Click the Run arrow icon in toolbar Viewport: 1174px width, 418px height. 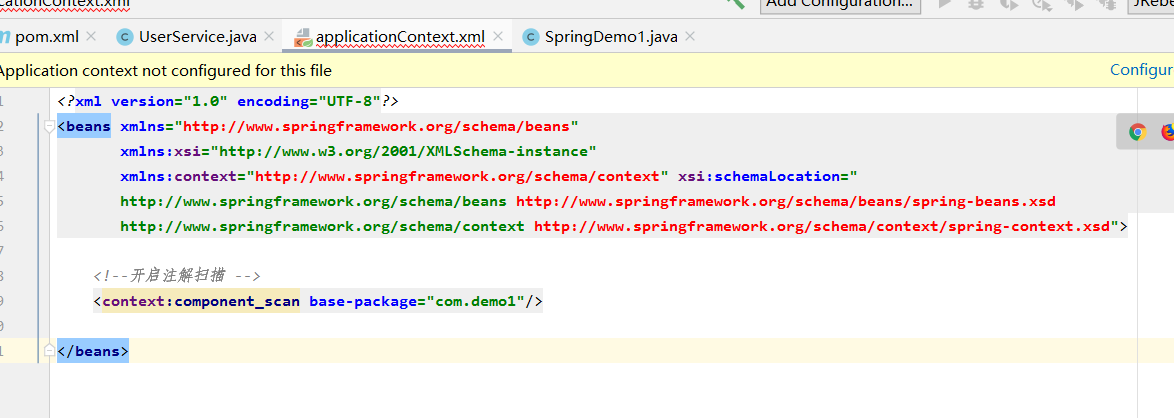(944, 3)
